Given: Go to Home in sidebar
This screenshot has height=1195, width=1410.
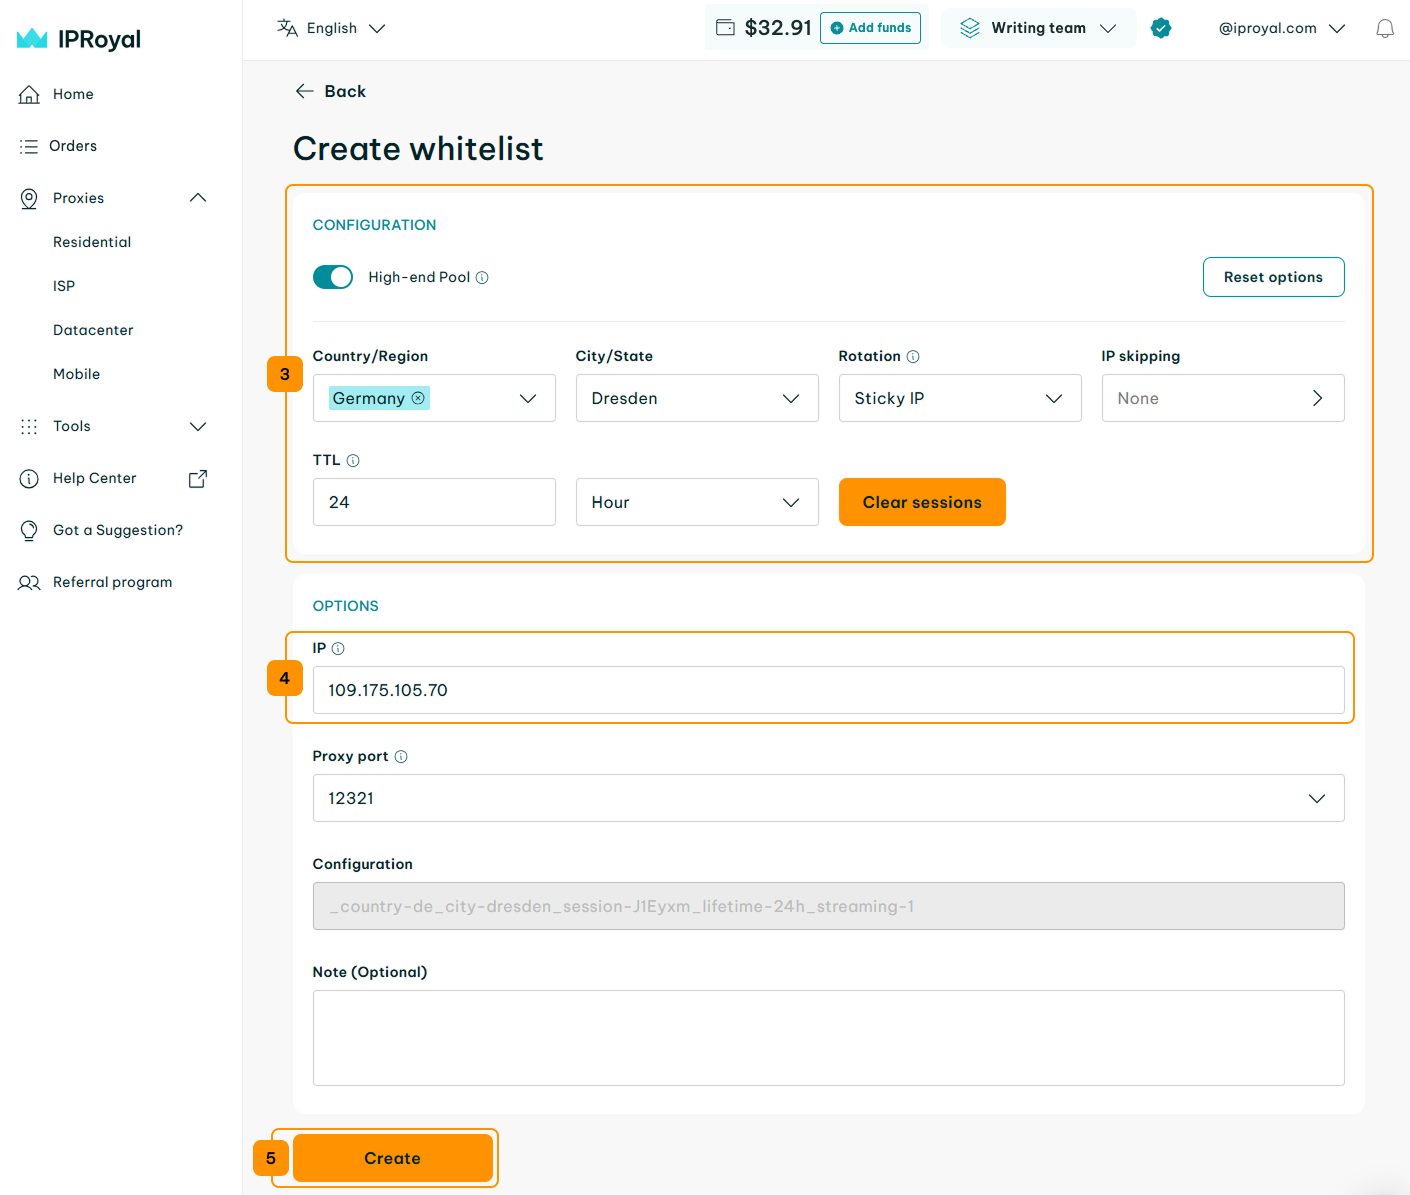Looking at the screenshot, I should pyautogui.click(x=73, y=94).
